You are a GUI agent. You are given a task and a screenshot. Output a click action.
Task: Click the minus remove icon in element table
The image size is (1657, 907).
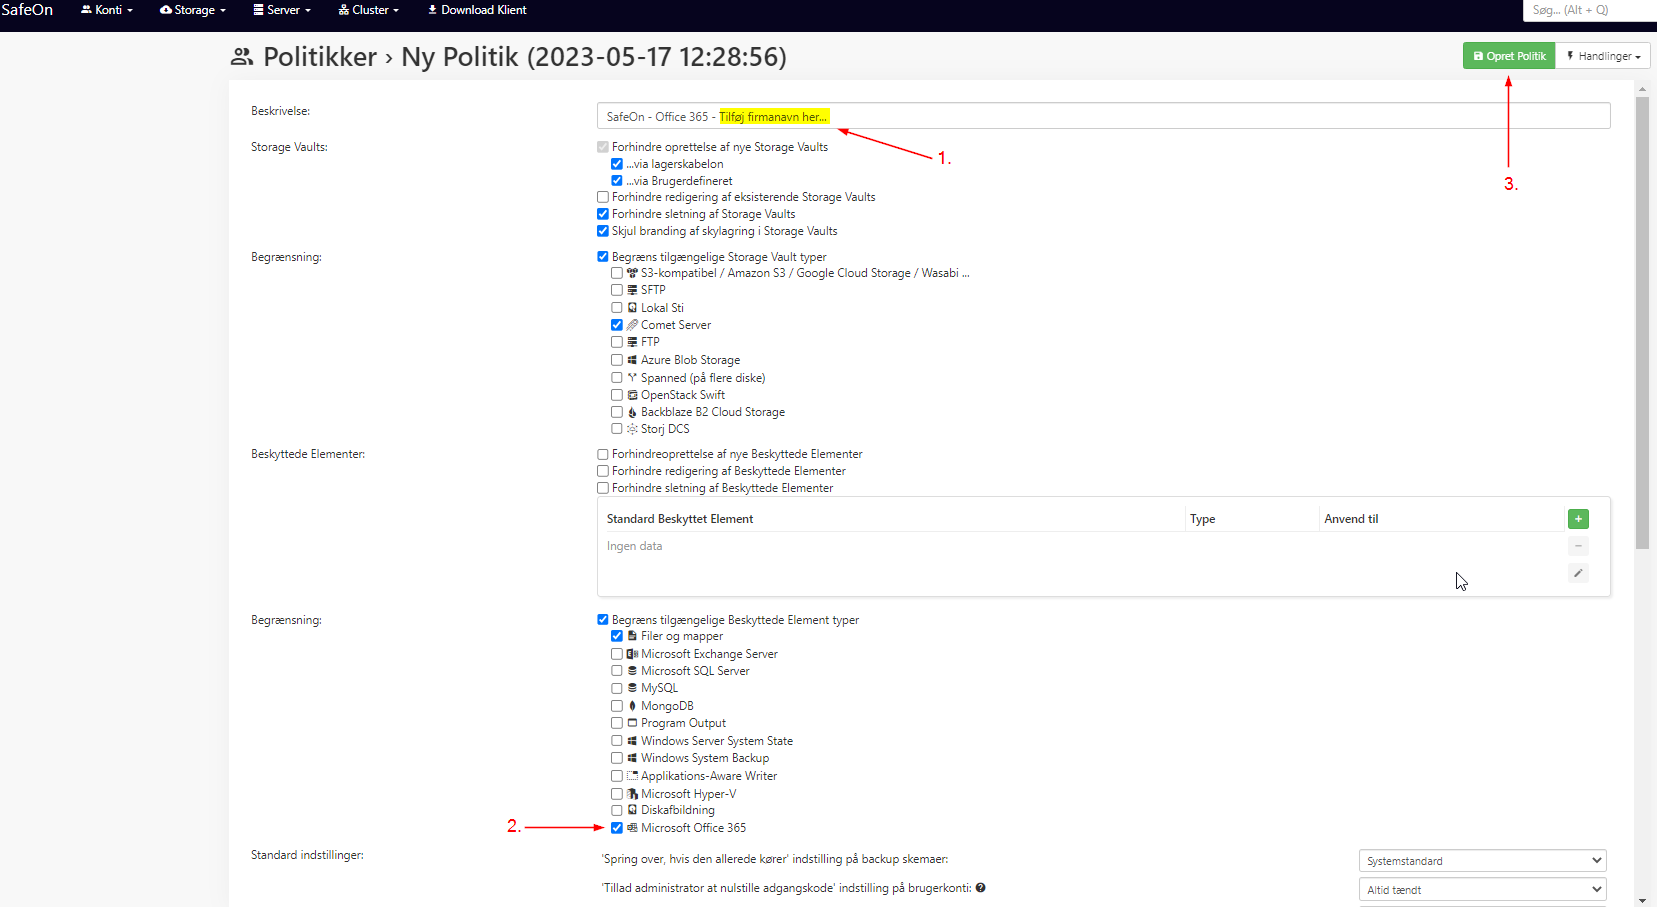click(1578, 546)
